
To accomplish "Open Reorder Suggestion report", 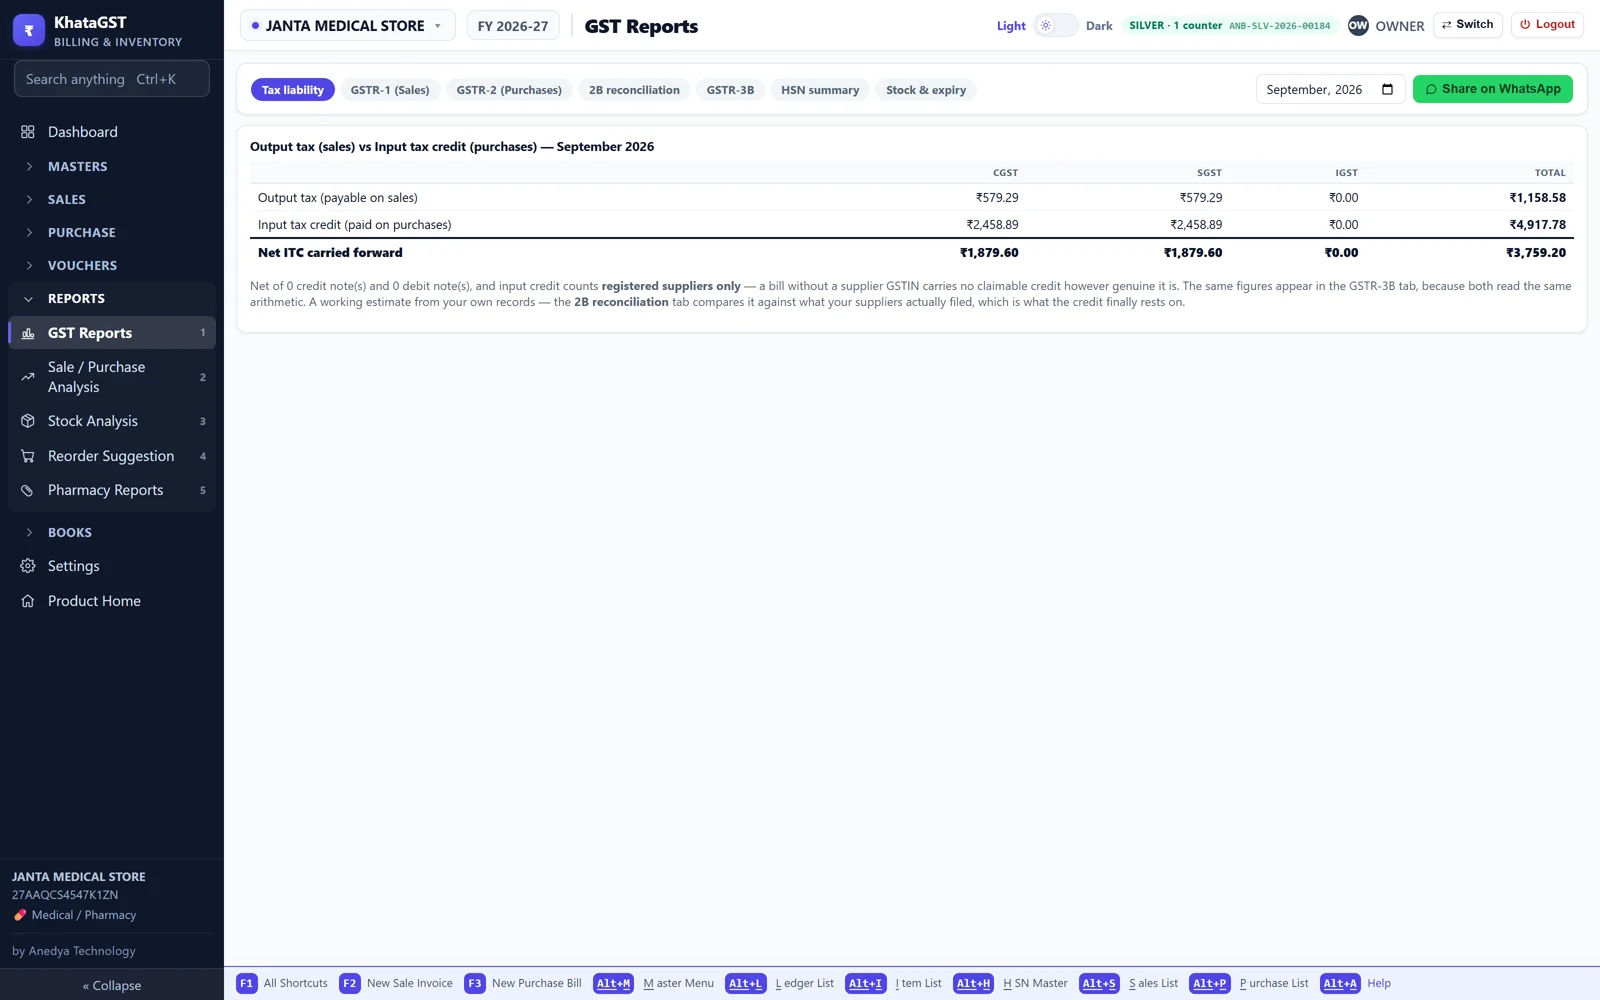I will tap(112, 456).
